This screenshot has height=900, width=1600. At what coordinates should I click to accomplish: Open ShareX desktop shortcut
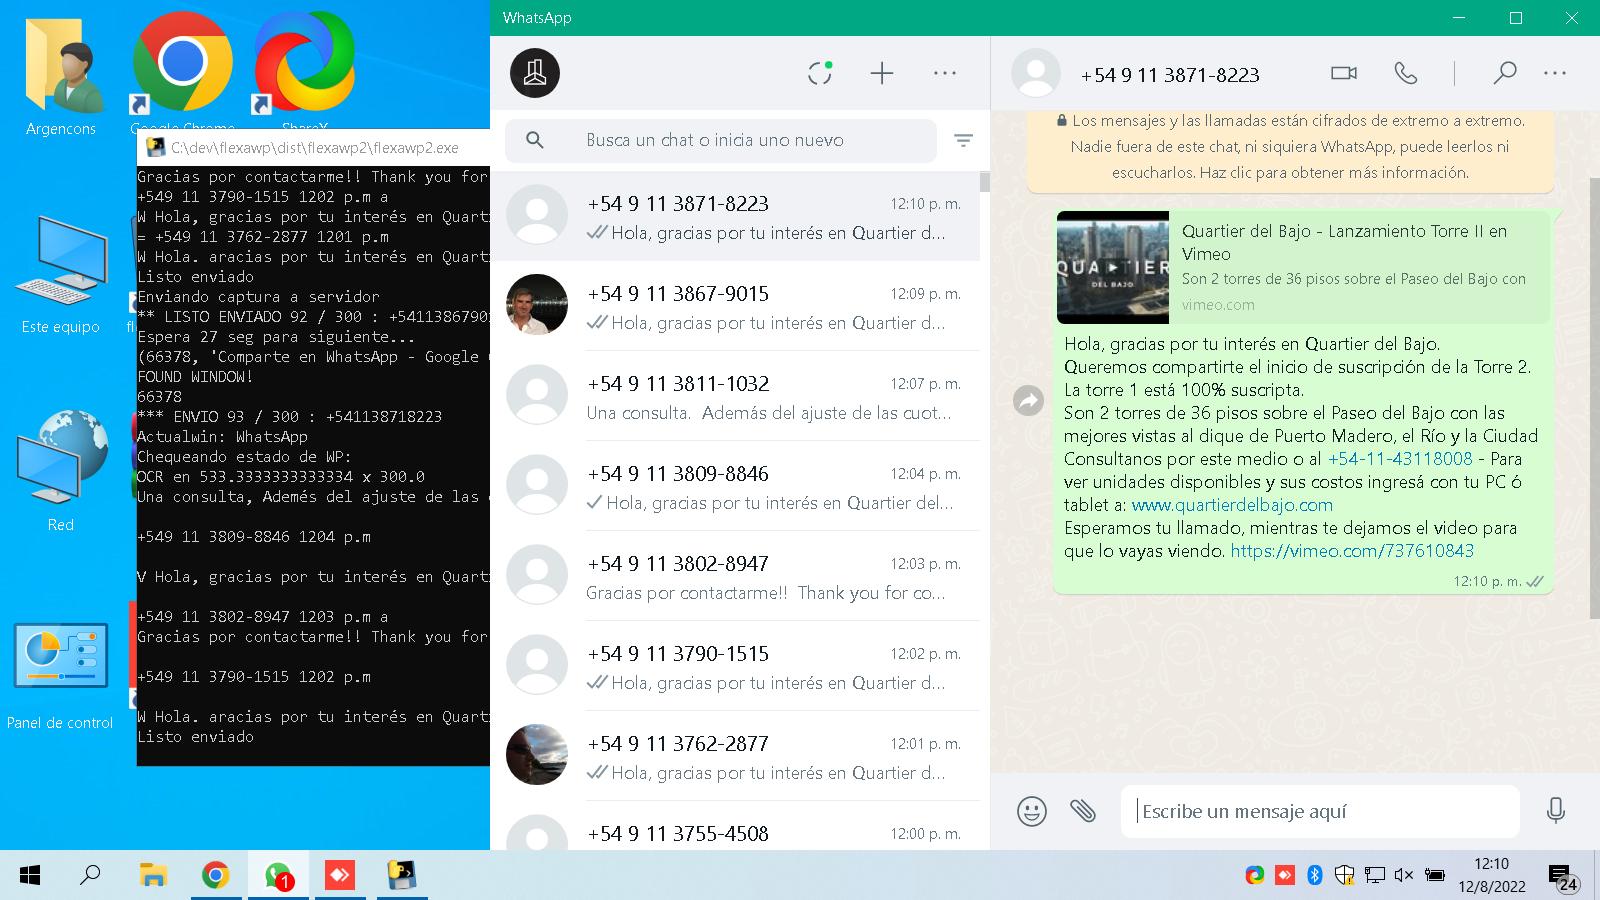click(x=305, y=72)
